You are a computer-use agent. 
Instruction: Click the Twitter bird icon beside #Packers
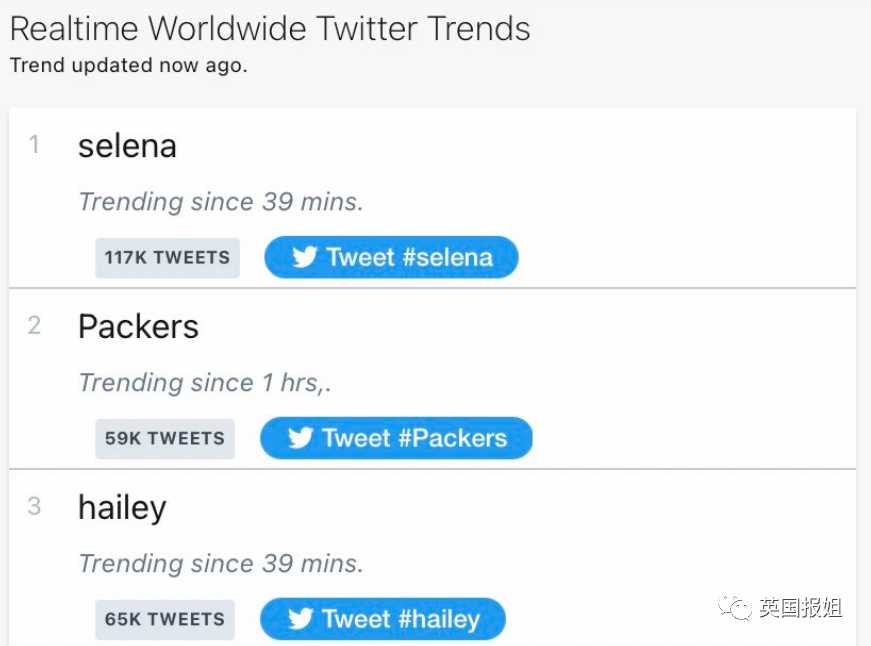pyautogui.click(x=301, y=438)
